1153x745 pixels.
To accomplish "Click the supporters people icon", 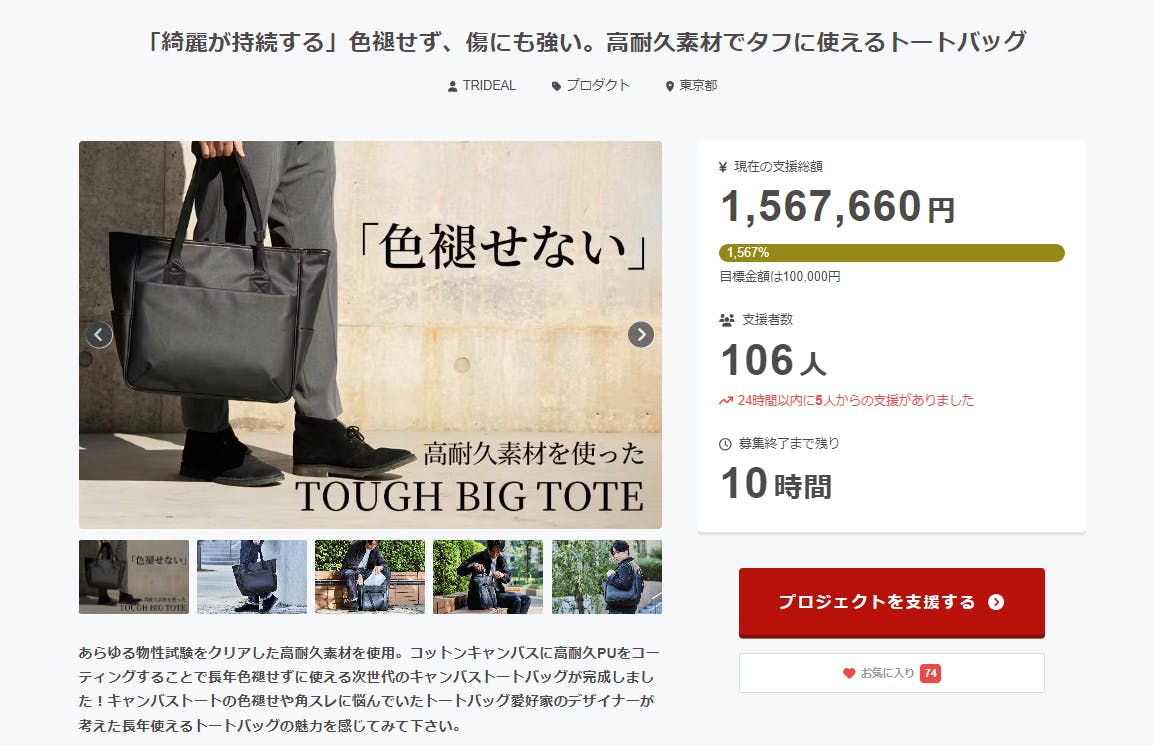I will coord(727,320).
